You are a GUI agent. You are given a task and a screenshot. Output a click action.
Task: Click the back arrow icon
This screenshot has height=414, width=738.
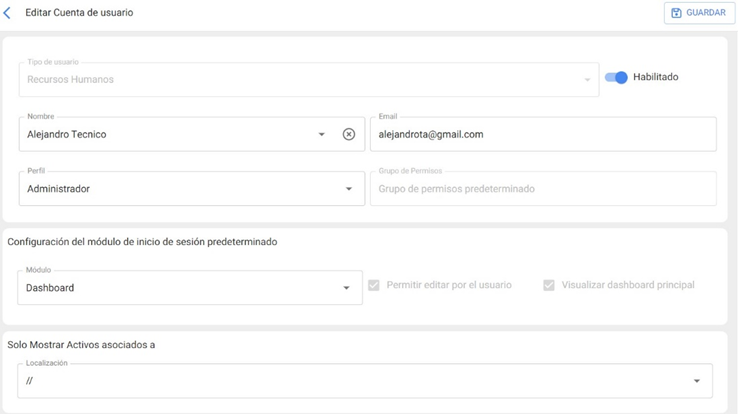8,13
